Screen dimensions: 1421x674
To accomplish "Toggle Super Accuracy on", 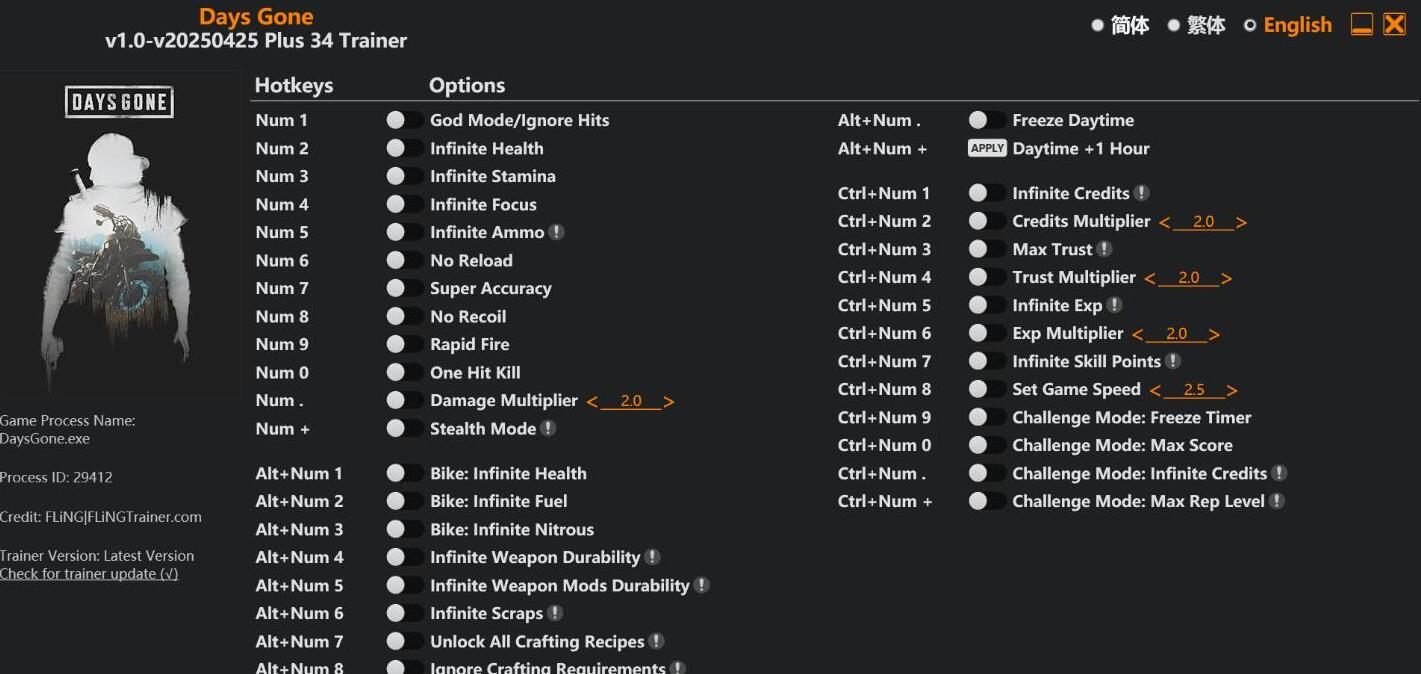I will click(x=404, y=288).
